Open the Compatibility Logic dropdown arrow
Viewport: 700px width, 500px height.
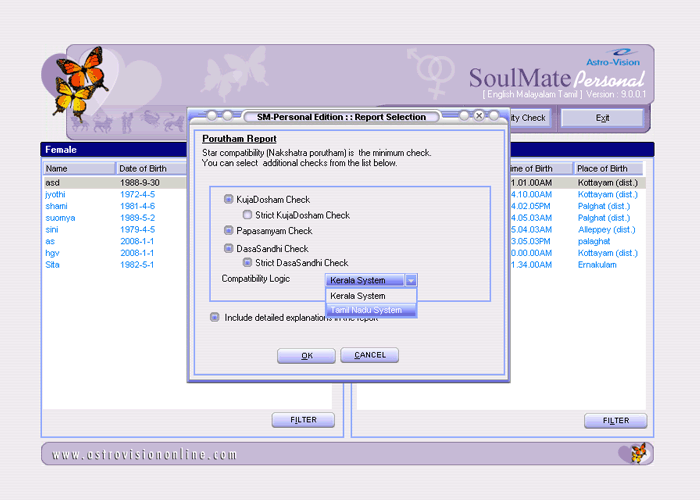click(x=411, y=280)
